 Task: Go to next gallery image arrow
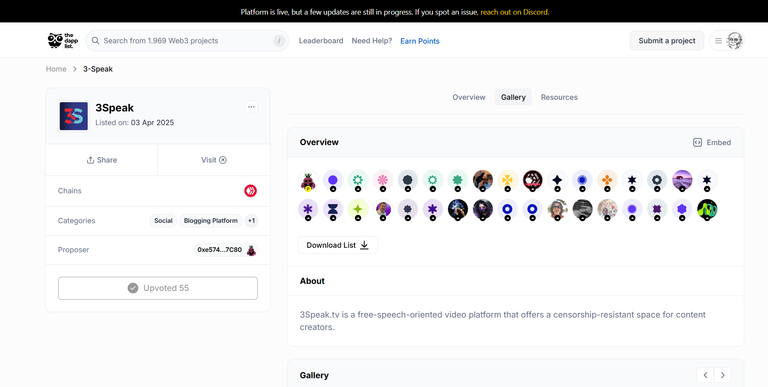tap(723, 375)
